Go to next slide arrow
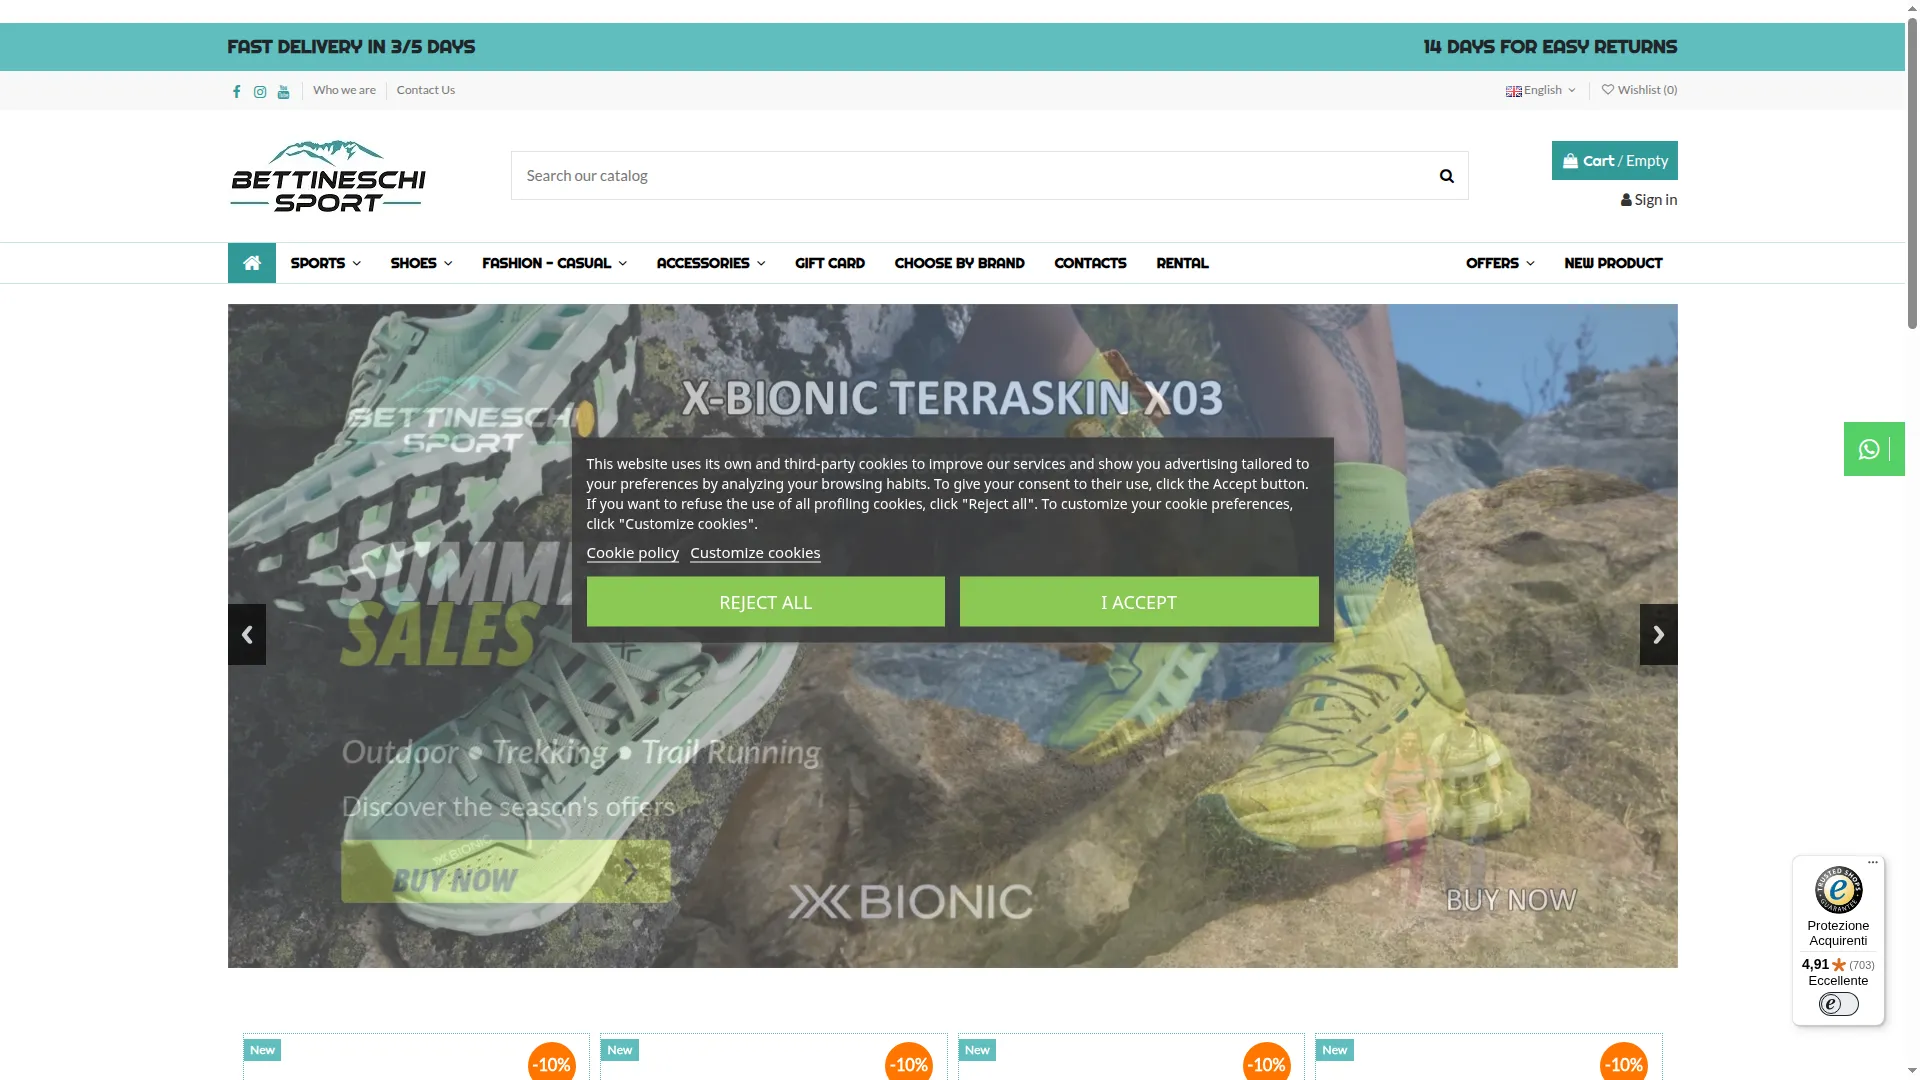The image size is (1920, 1080). pos(1658,634)
